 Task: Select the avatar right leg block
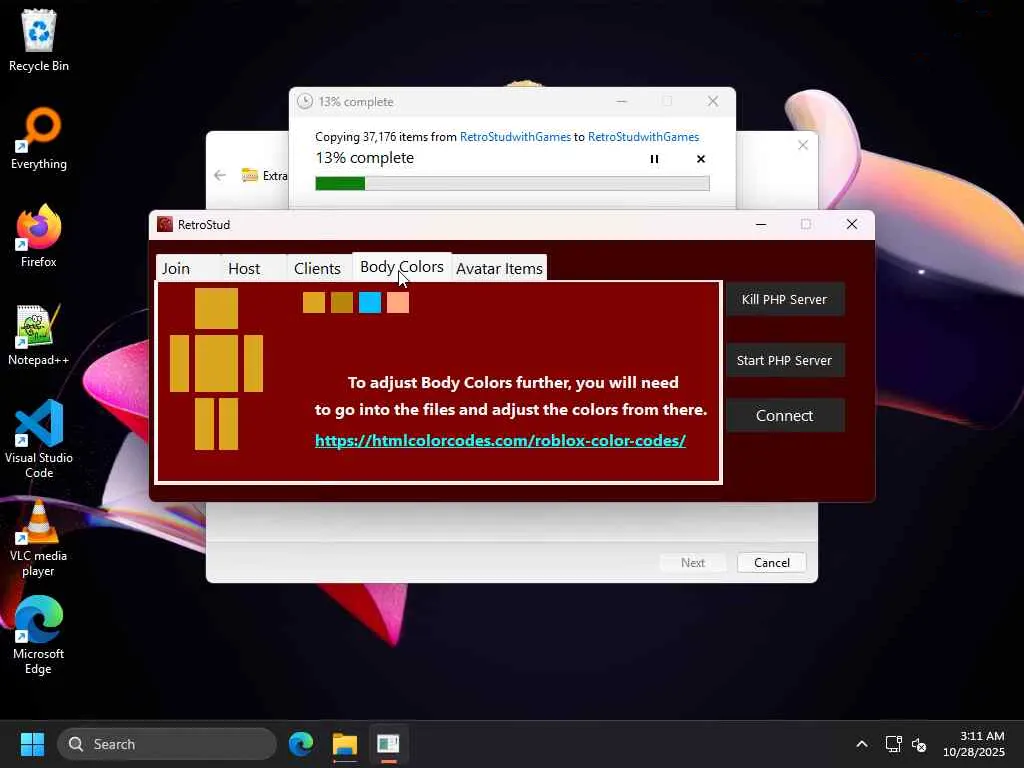229,424
